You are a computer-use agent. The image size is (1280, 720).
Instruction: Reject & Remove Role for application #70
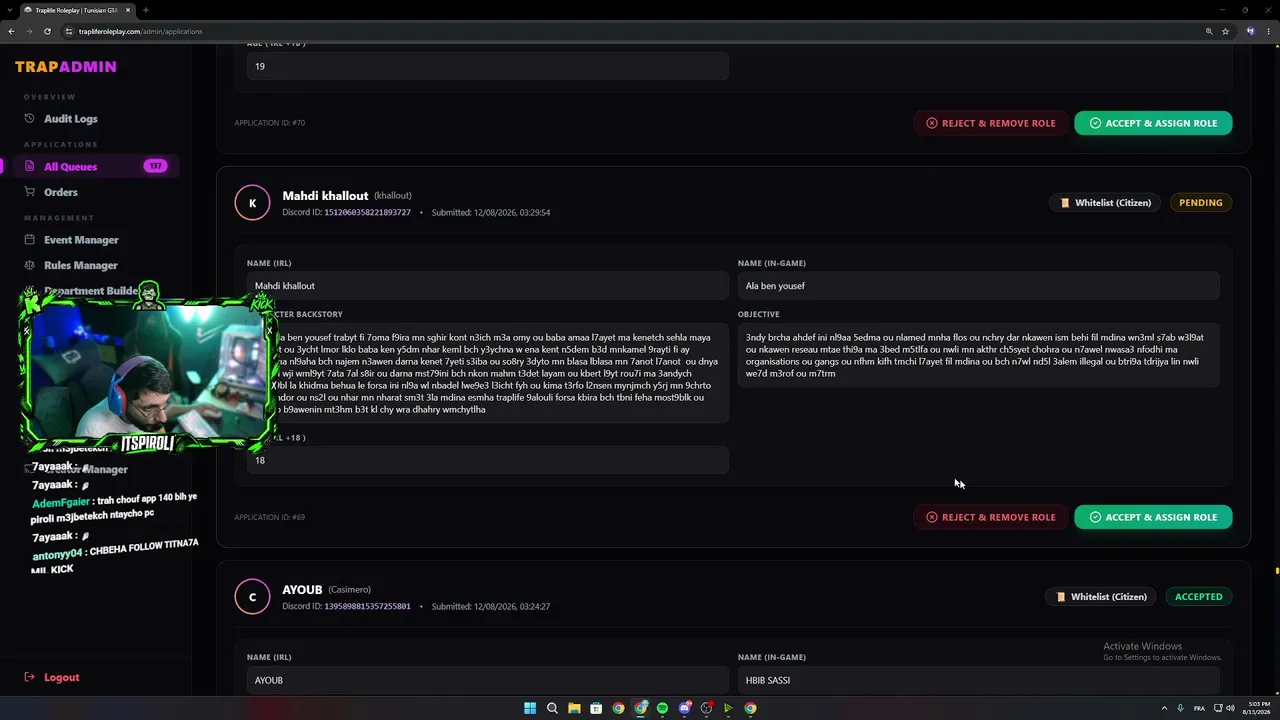click(x=990, y=123)
